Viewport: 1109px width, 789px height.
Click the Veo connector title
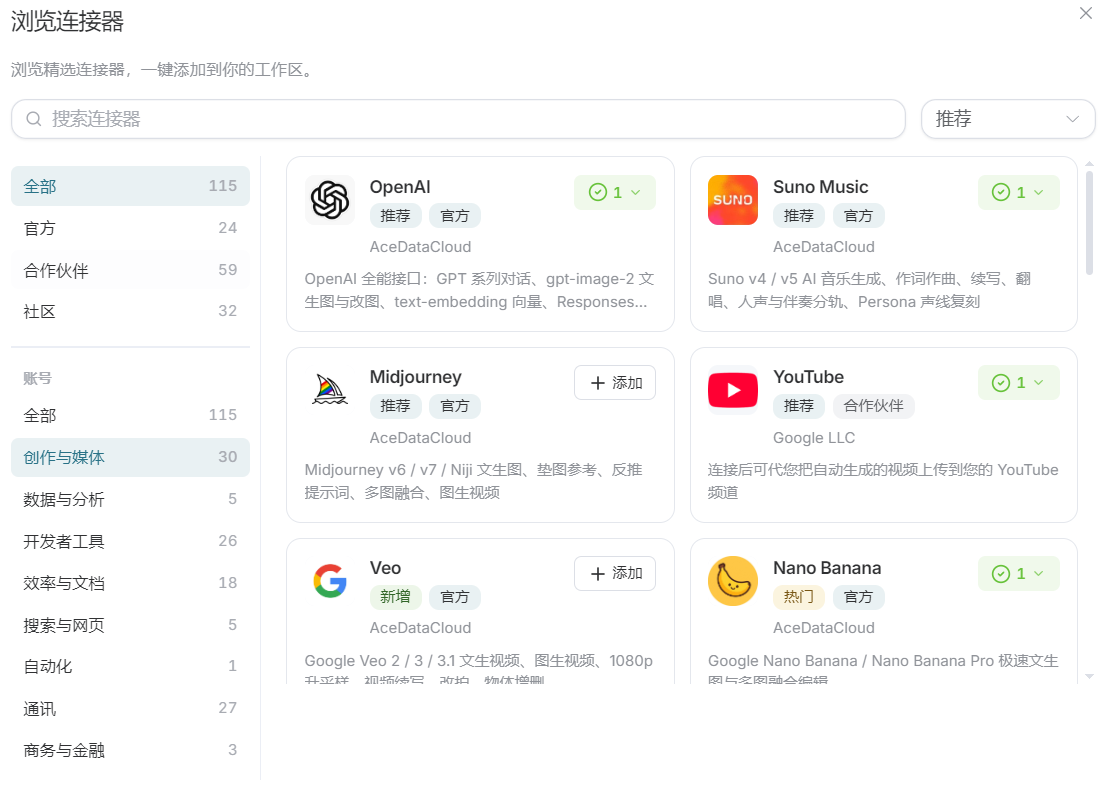tap(385, 568)
